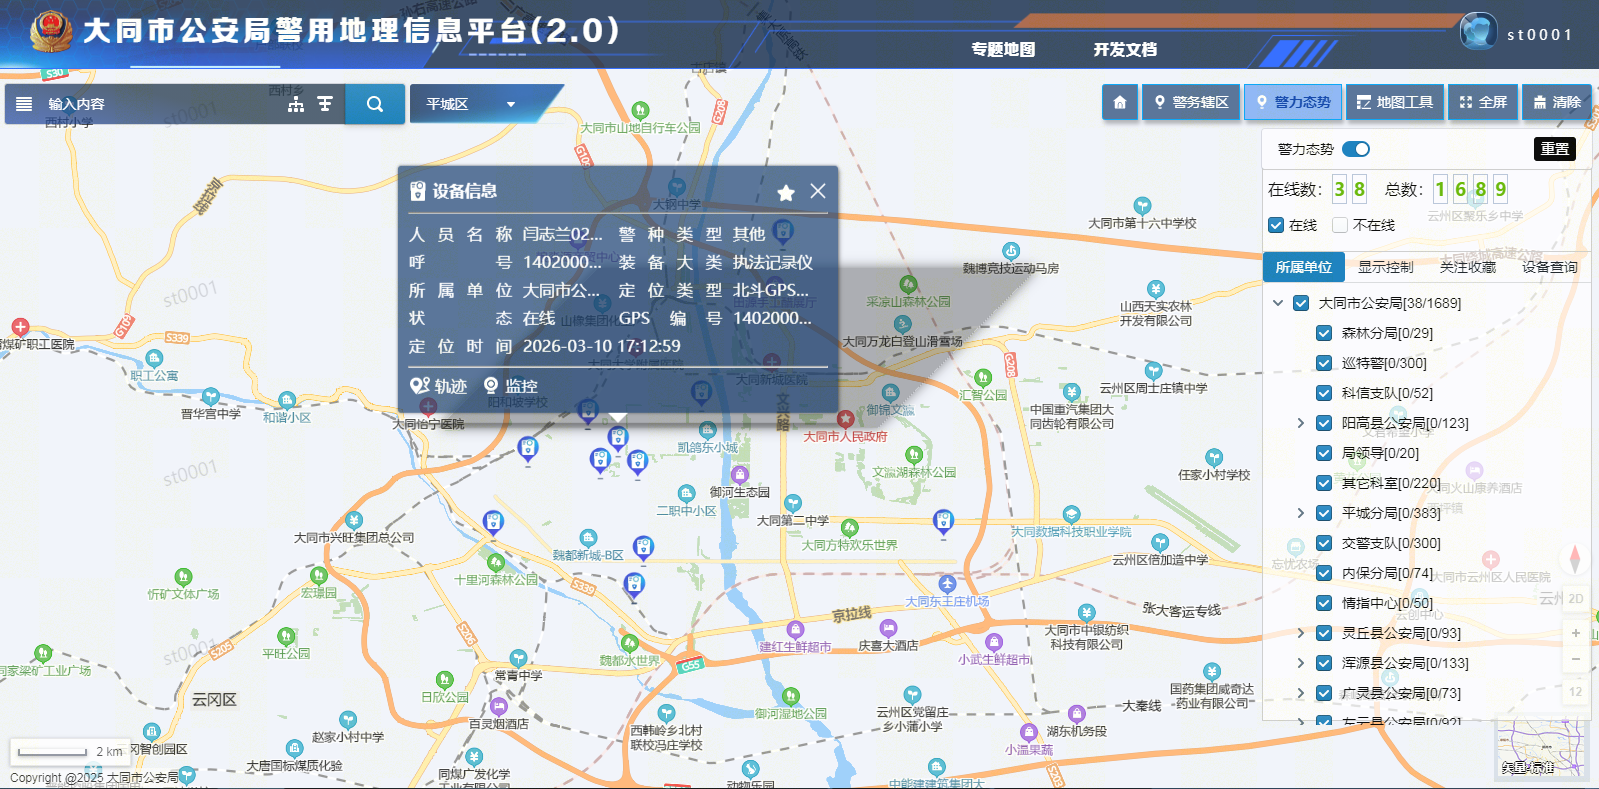Click the 2026-03-10 17:12:59 timestamp
The image size is (1599, 789).
pyautogui.click(x=601, y=346)
